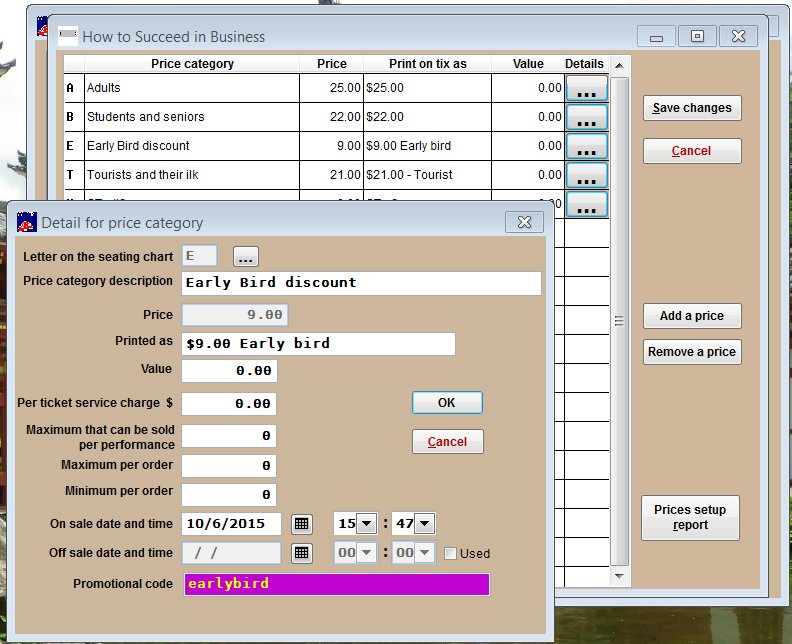Open details for the Adults price row
This screenshot has width=792, height=644.
586,88
